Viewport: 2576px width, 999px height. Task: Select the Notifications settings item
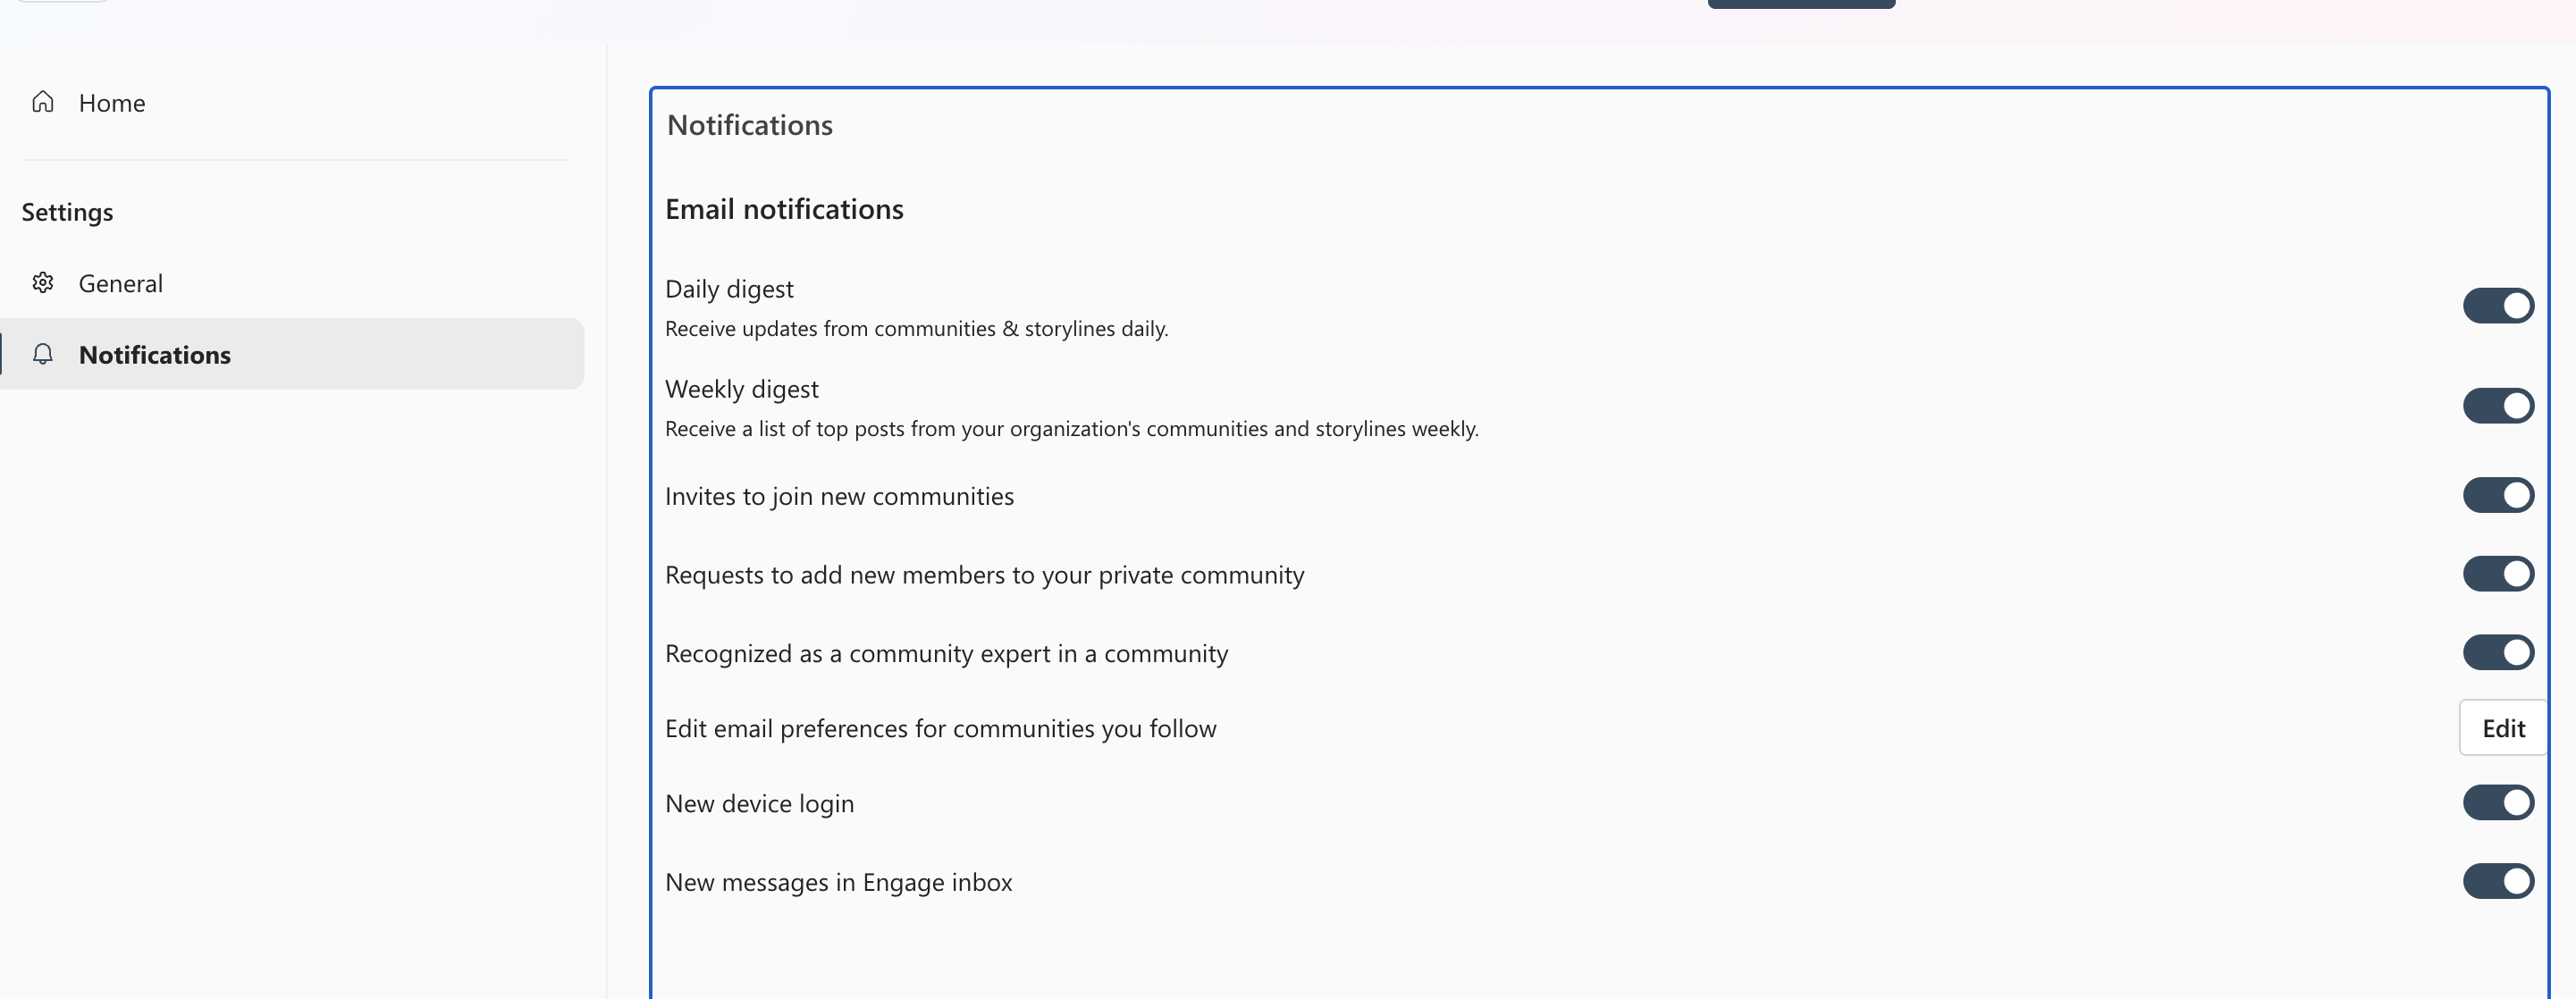[293, 354]
